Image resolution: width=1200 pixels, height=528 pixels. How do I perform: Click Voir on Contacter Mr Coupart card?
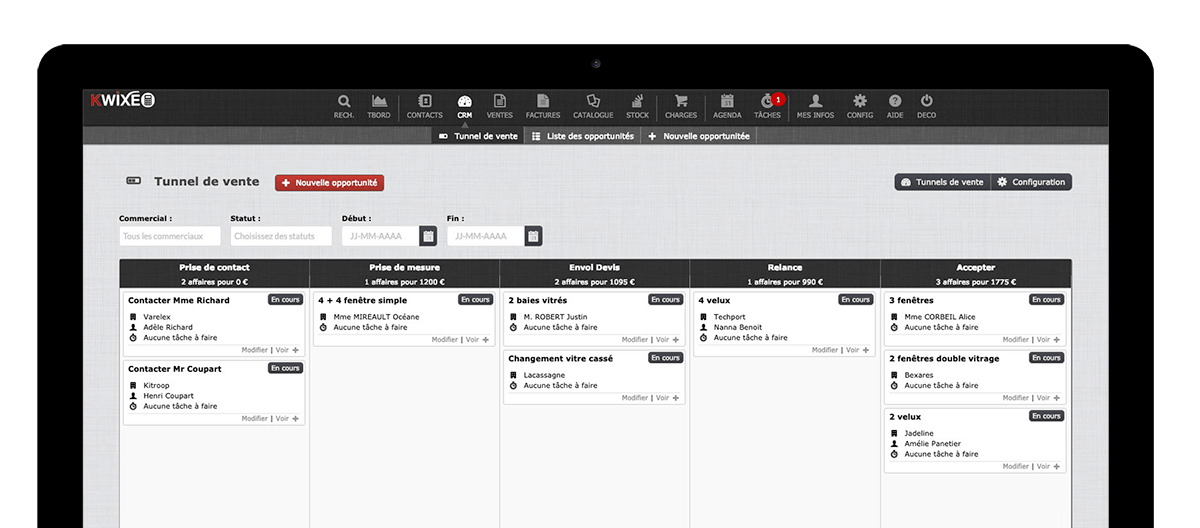[282, 419]
